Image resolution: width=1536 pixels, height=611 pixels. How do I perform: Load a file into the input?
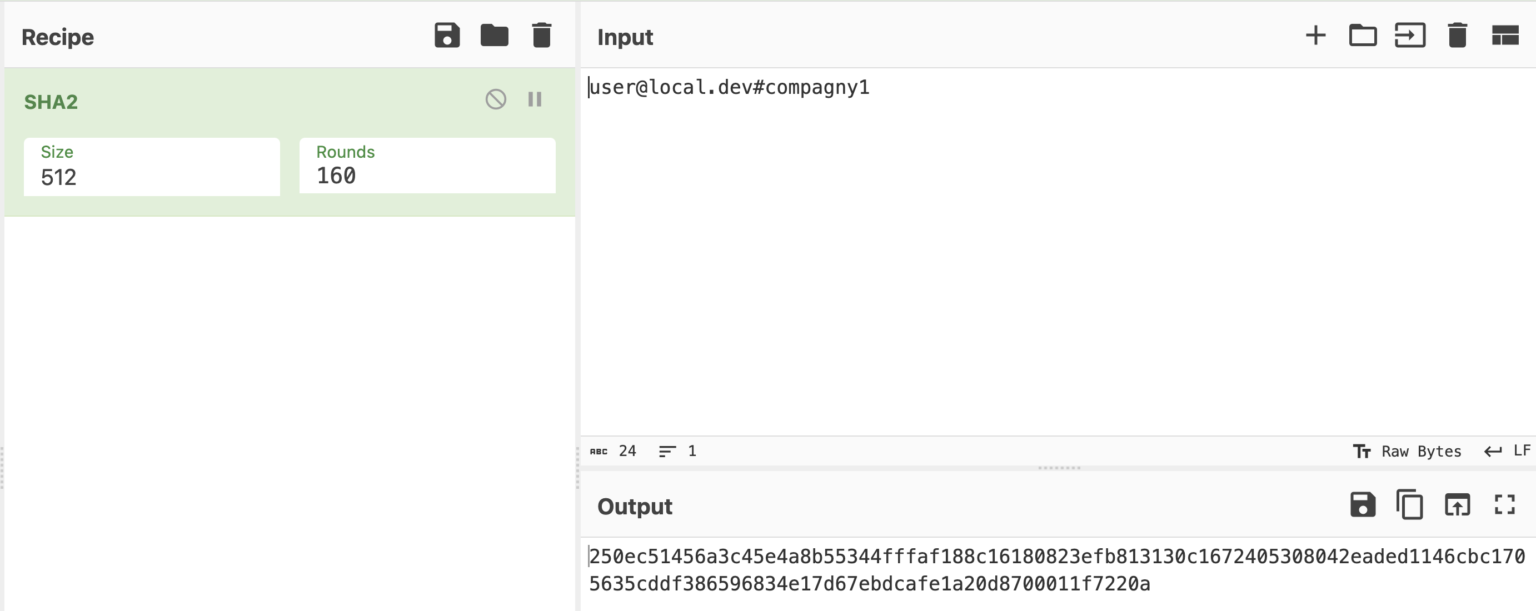tap(1410, 35)
